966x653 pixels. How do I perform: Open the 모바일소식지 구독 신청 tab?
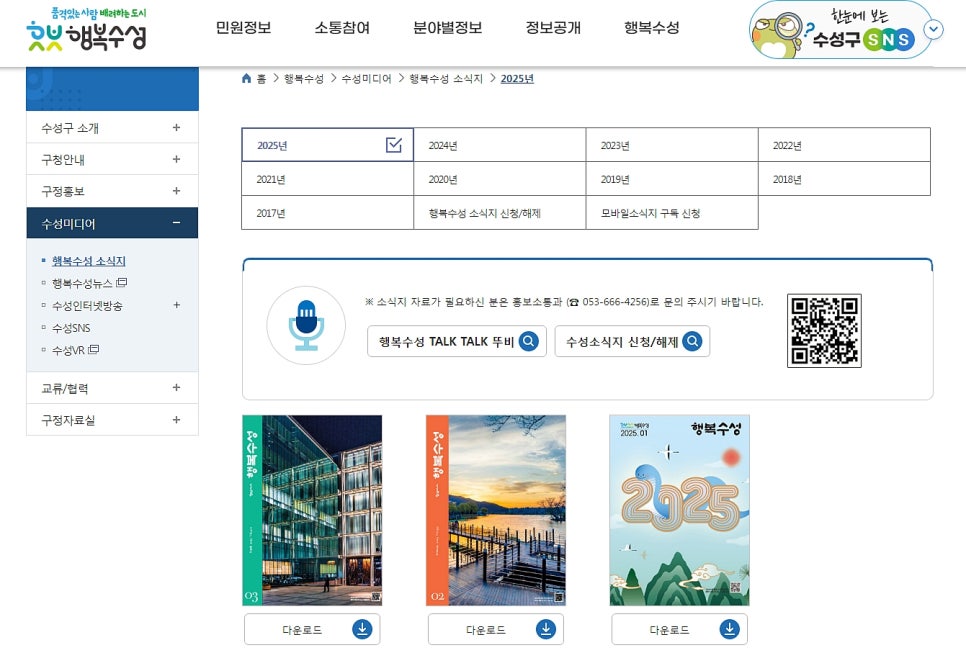point(672,213)
